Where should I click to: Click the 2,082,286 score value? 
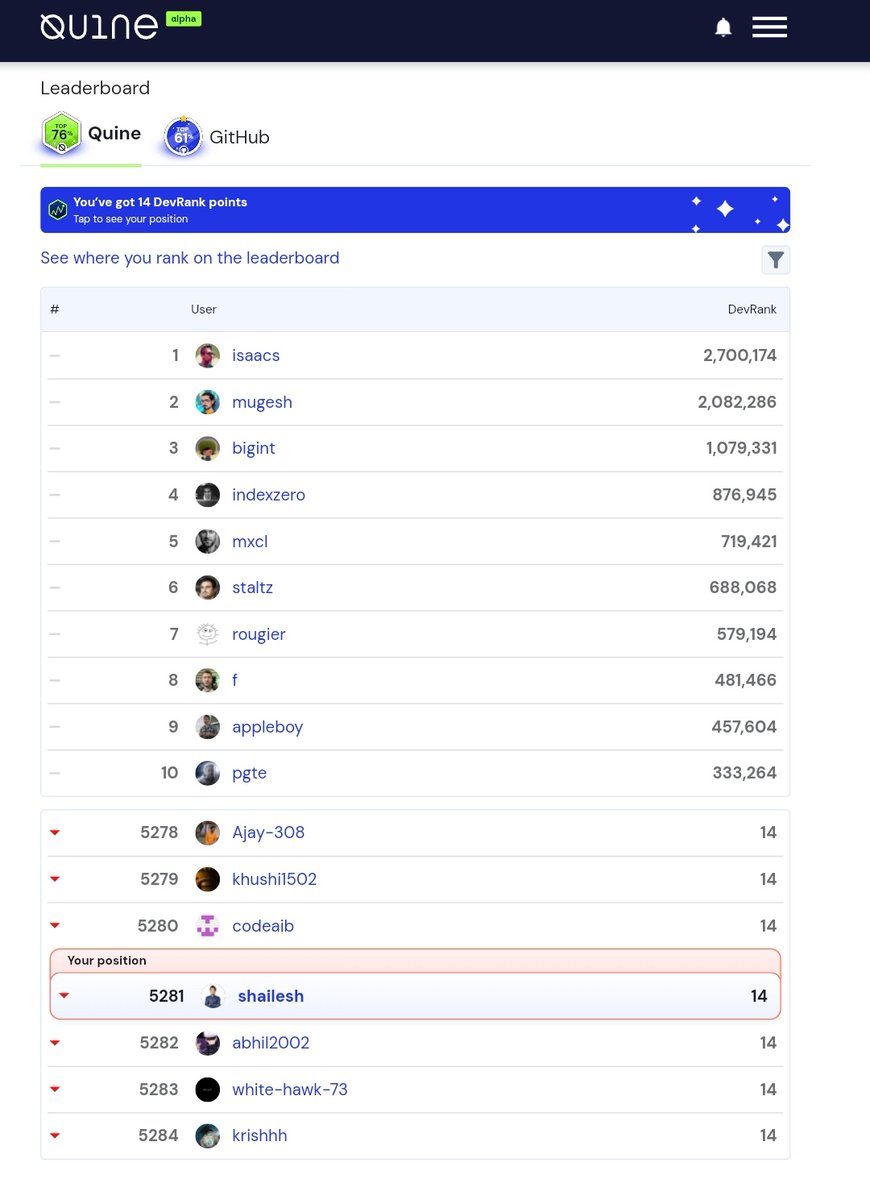737,402
